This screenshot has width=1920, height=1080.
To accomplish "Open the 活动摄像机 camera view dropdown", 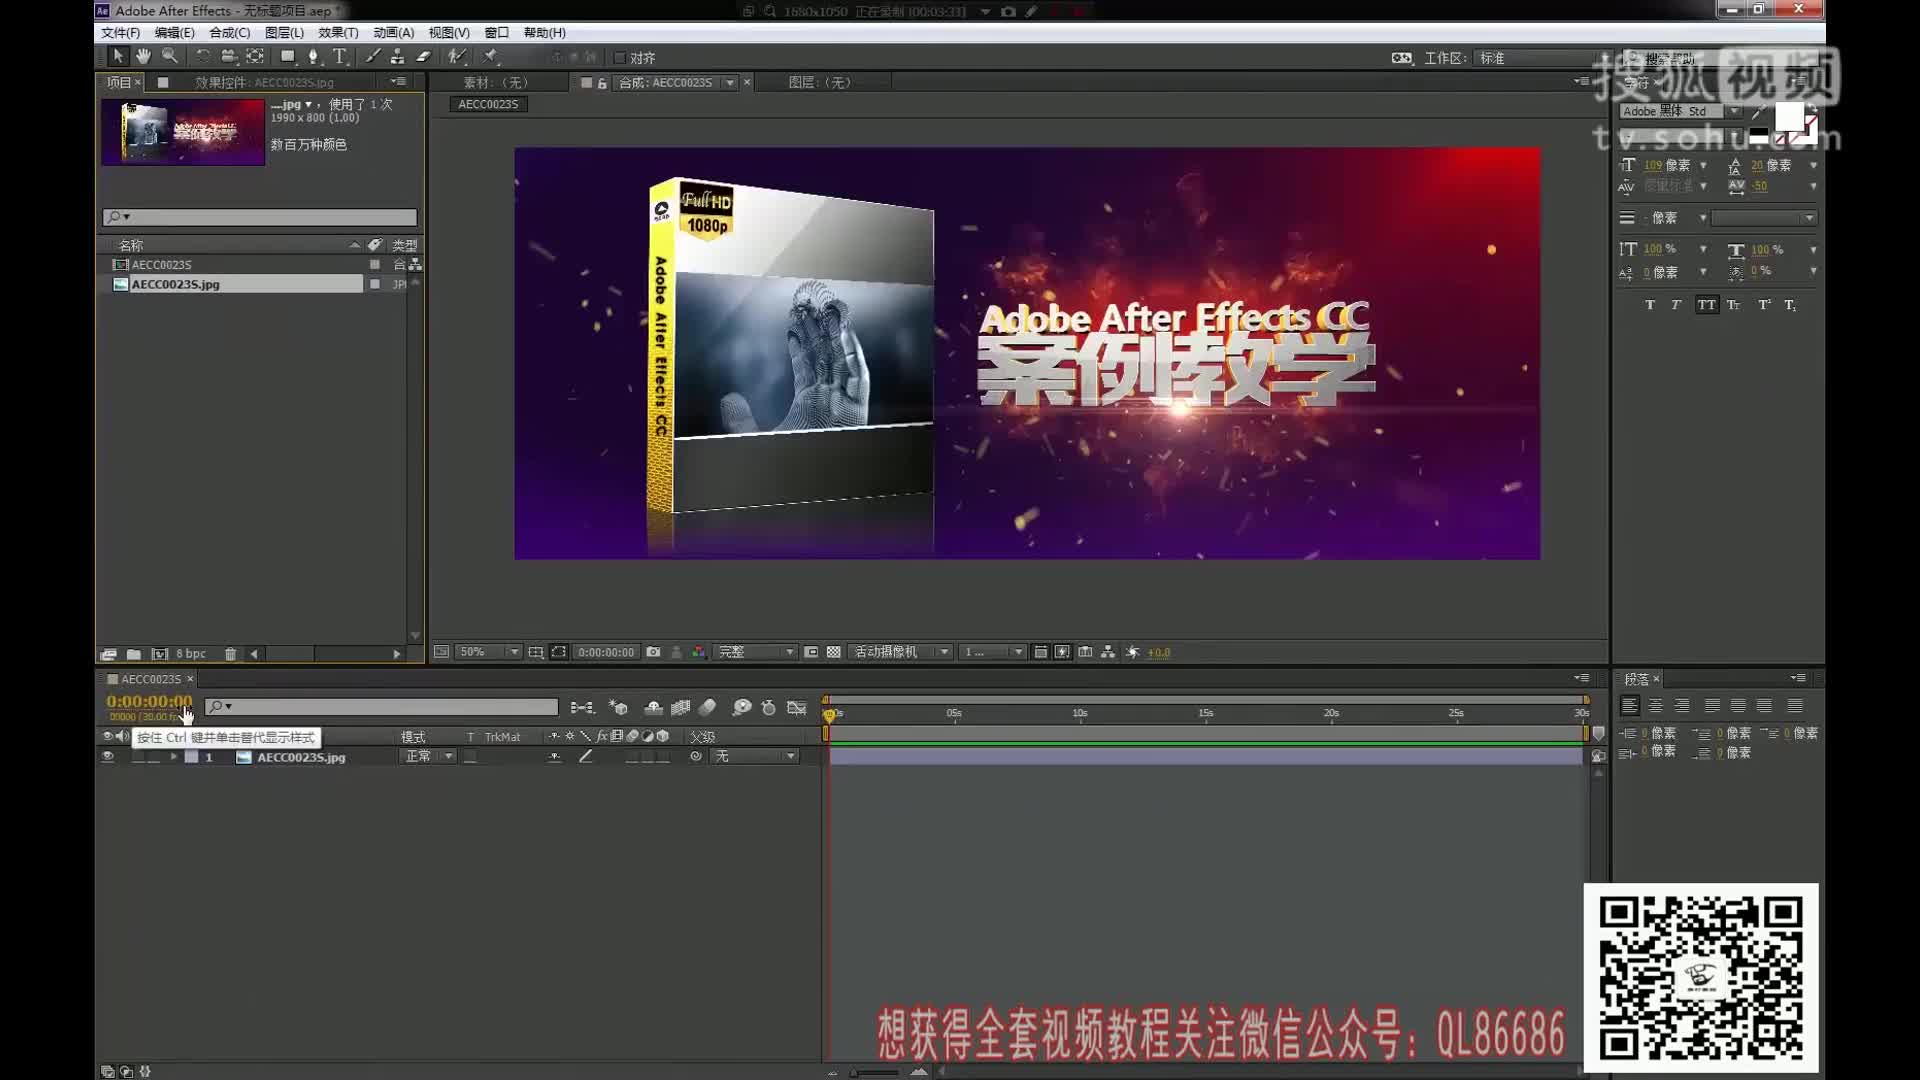I will click(900, 652).
